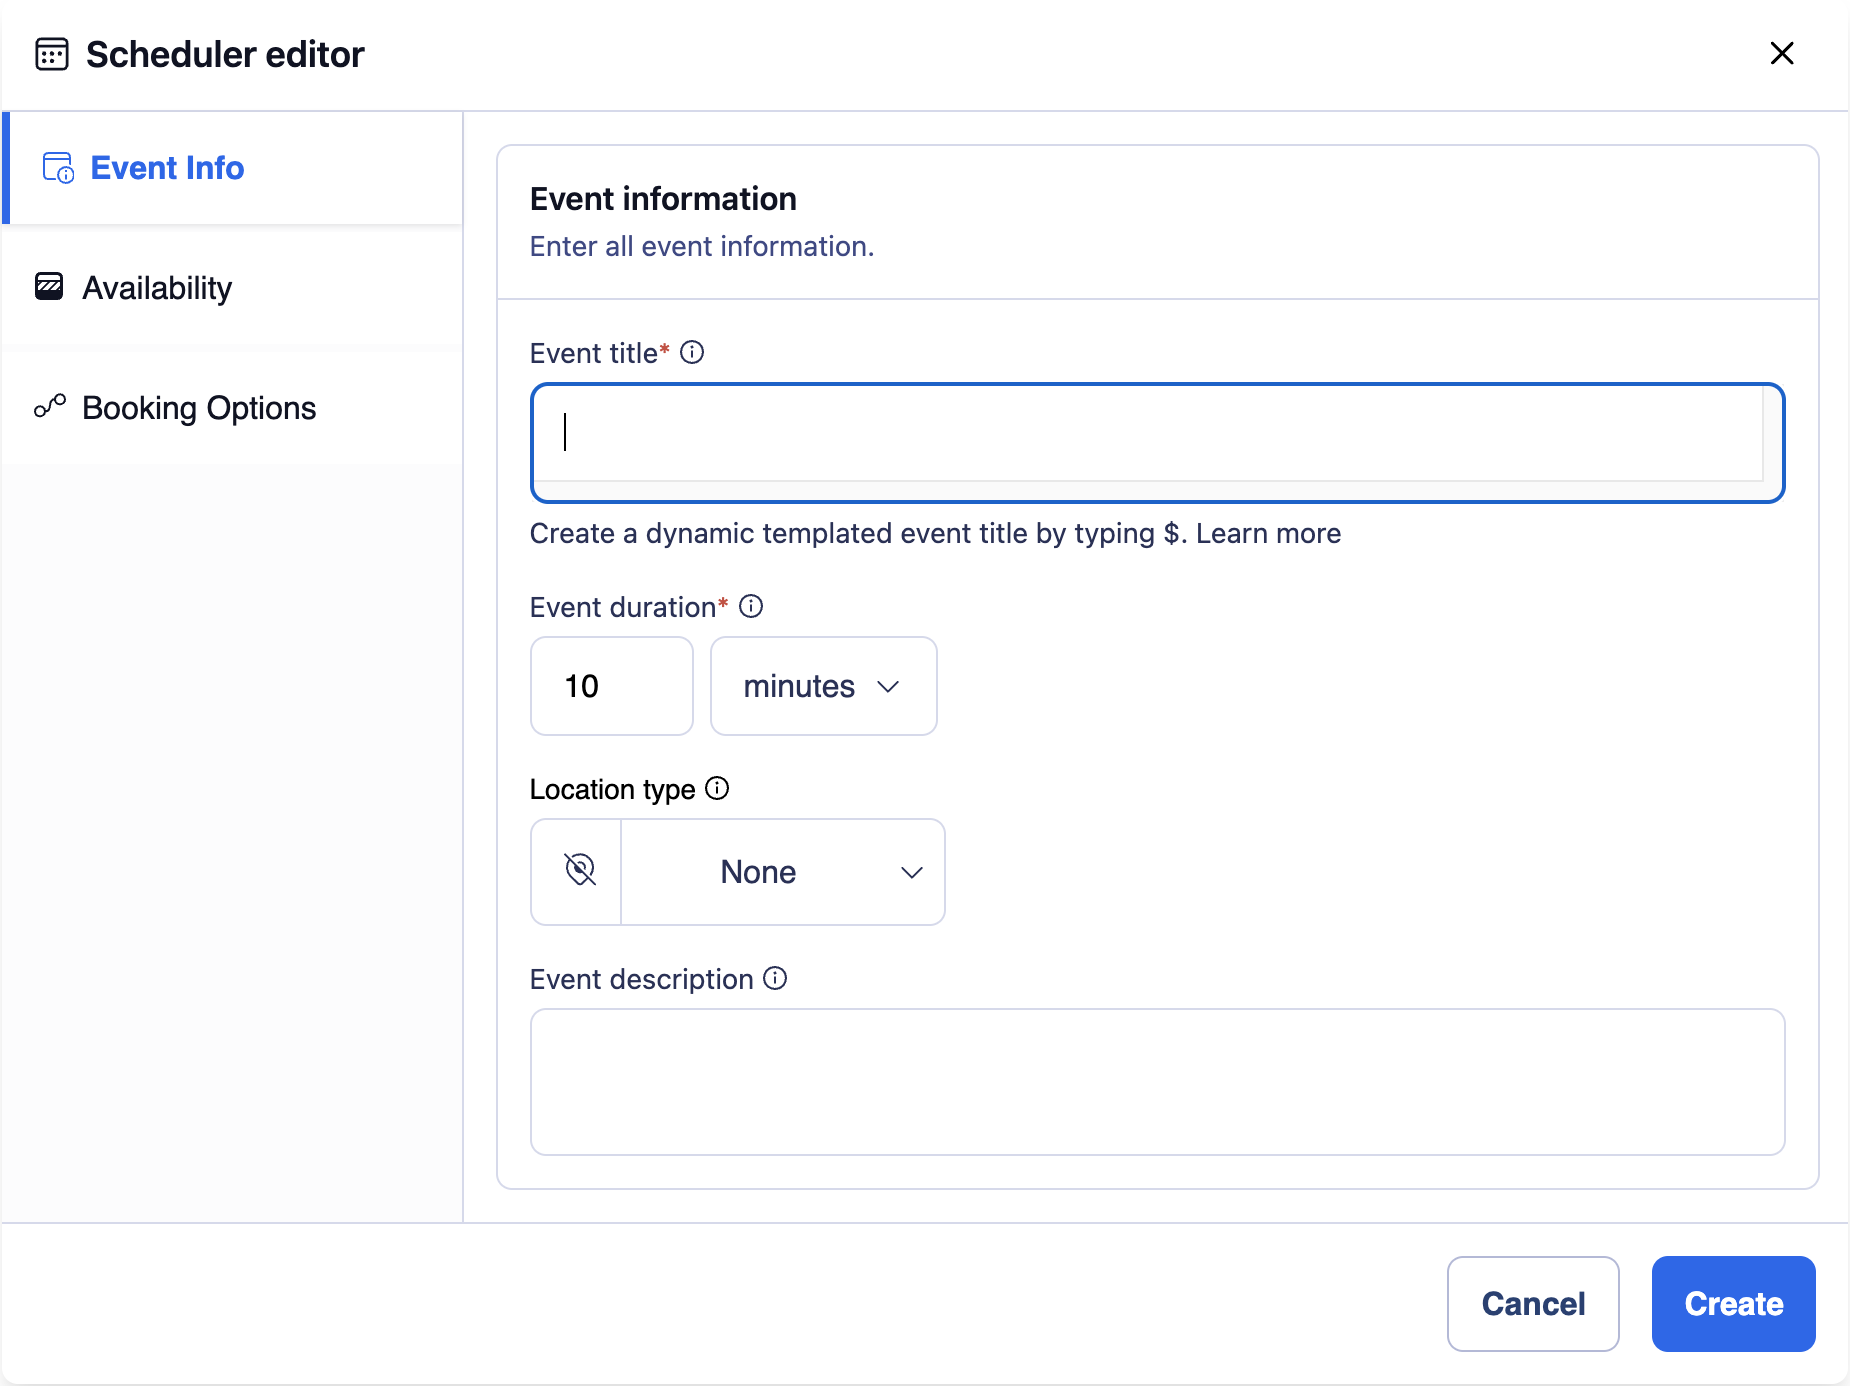Click the Availability grid icon
The height and width of the screenshot is (1386, 1850).
click(49, 287)
